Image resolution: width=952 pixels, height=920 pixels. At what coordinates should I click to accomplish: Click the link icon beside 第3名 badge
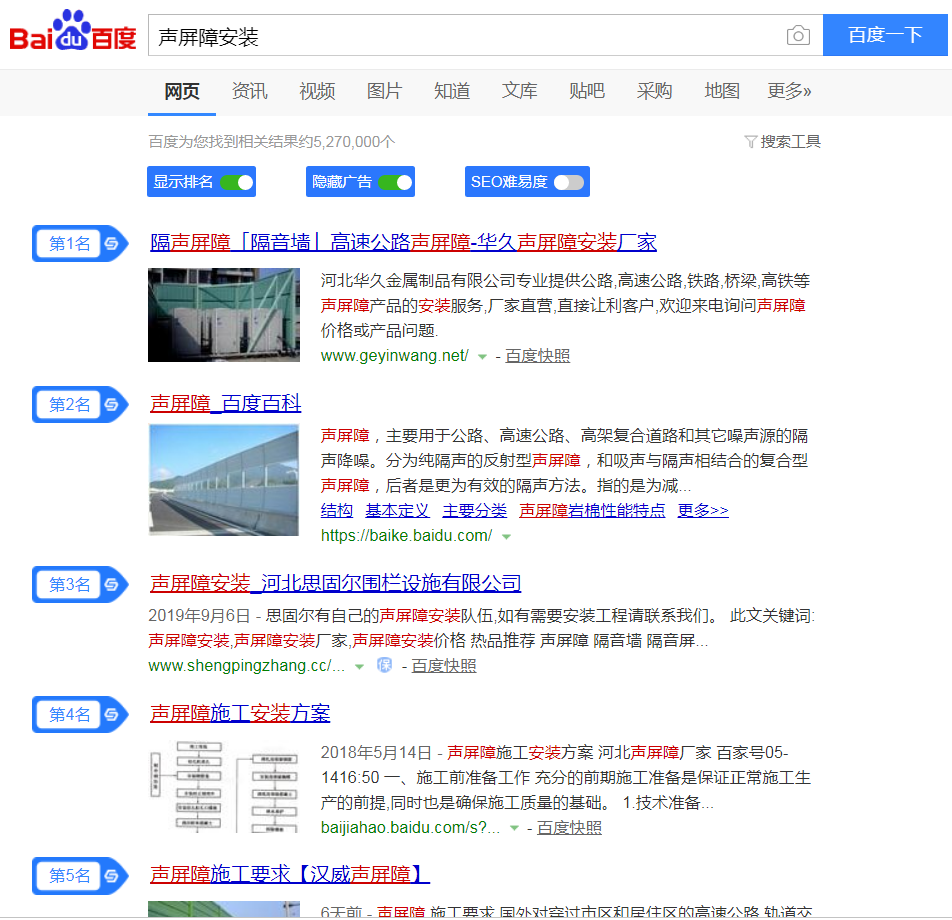pyautogui.click(x=112, y=584)
